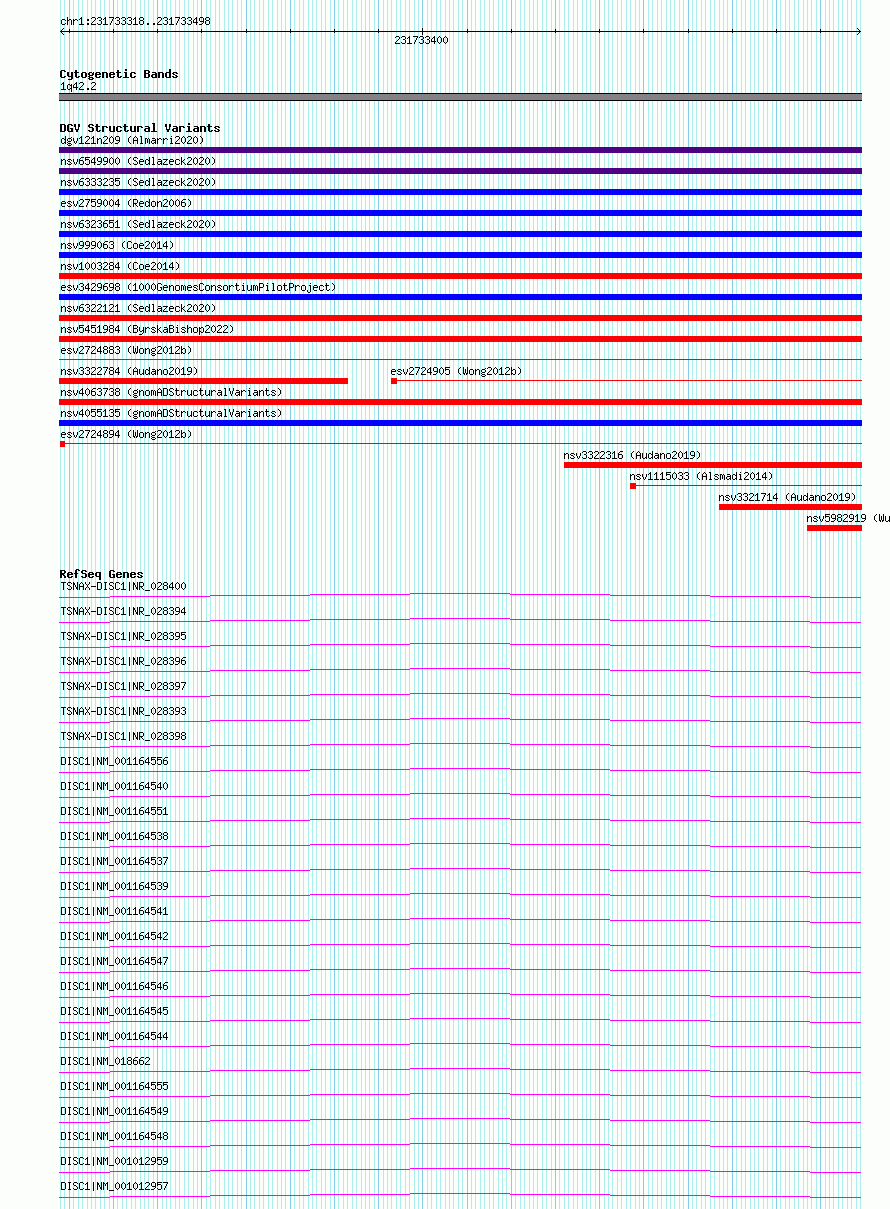Select variant nsv3321714 (Audano2019) label
Image resolution: width=890 pixels, height=1209 pixels.
click(788, 497)
